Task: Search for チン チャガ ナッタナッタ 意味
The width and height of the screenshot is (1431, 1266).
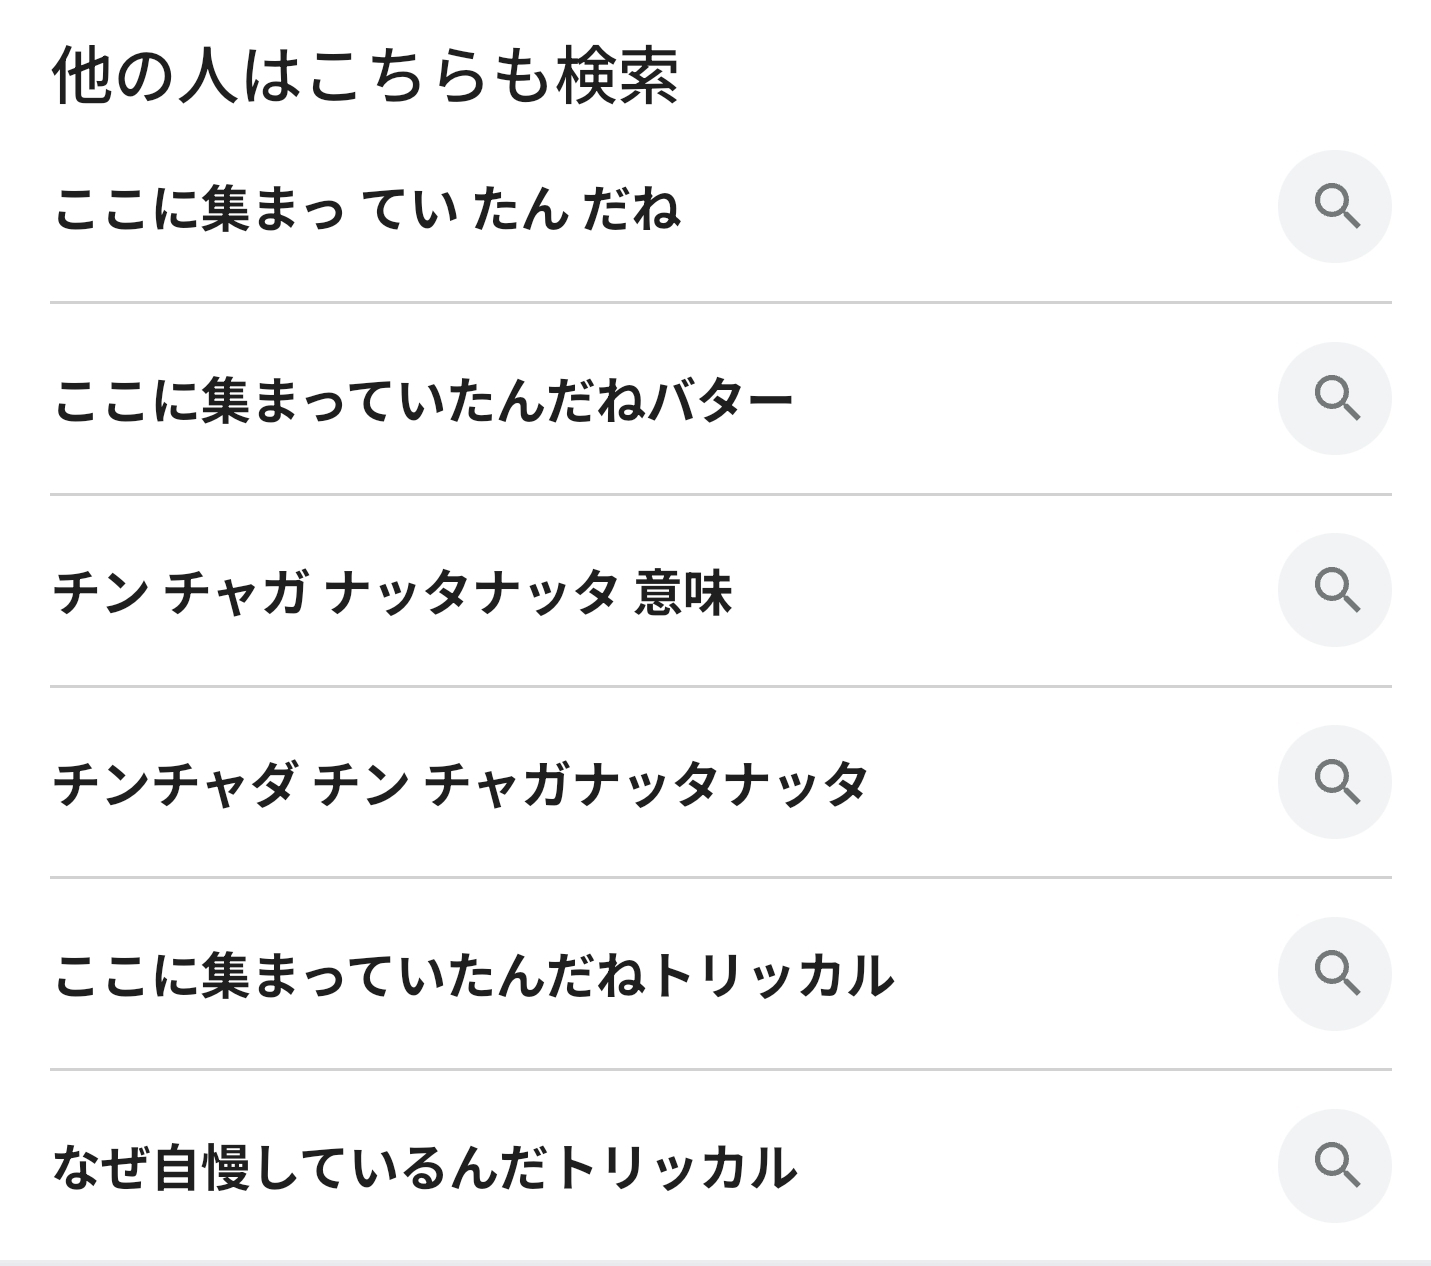Action: pyautogui.click(x=392, y=592)
